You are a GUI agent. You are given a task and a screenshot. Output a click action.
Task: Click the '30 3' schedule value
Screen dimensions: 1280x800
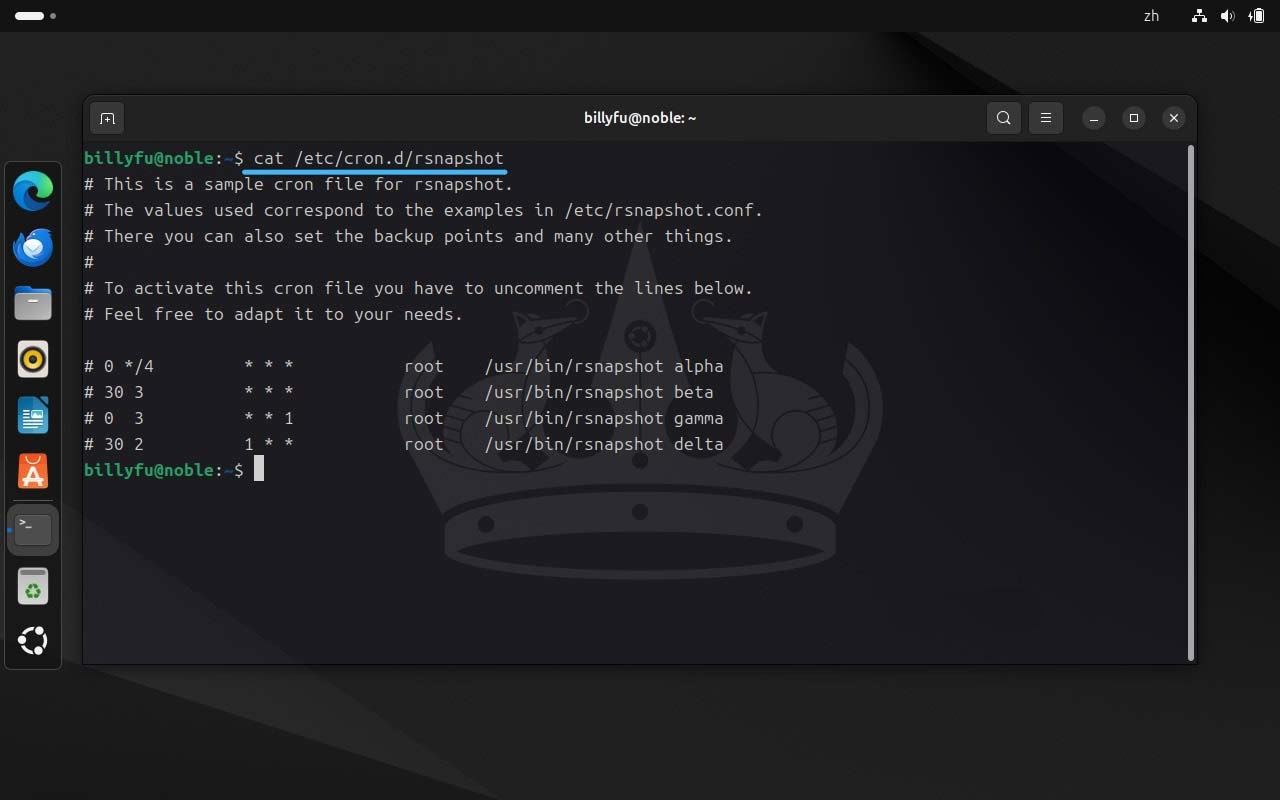click(x=124, y=392)
